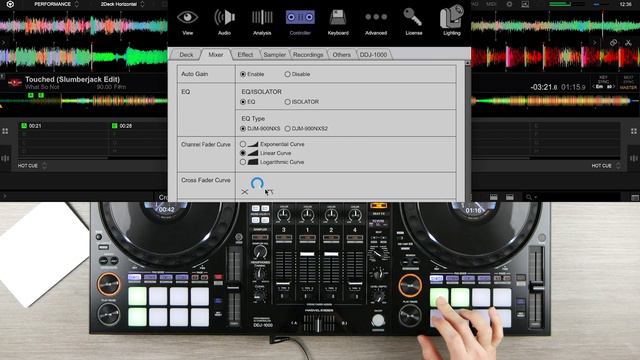The width and height of the screenshot is (640, 360).
Task: Shift key down with left arrow
Action: (594, 87)
